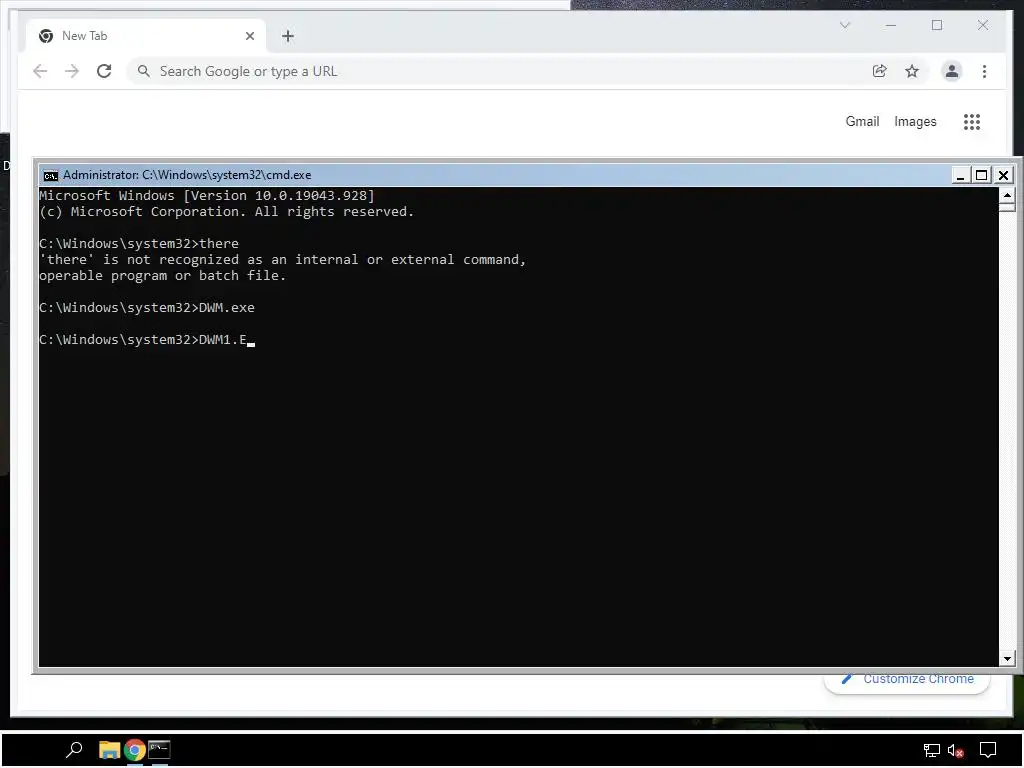Switch to Chrome via taskbar icon
This screenshot has height=768, width=1024.
pos(135,750)
